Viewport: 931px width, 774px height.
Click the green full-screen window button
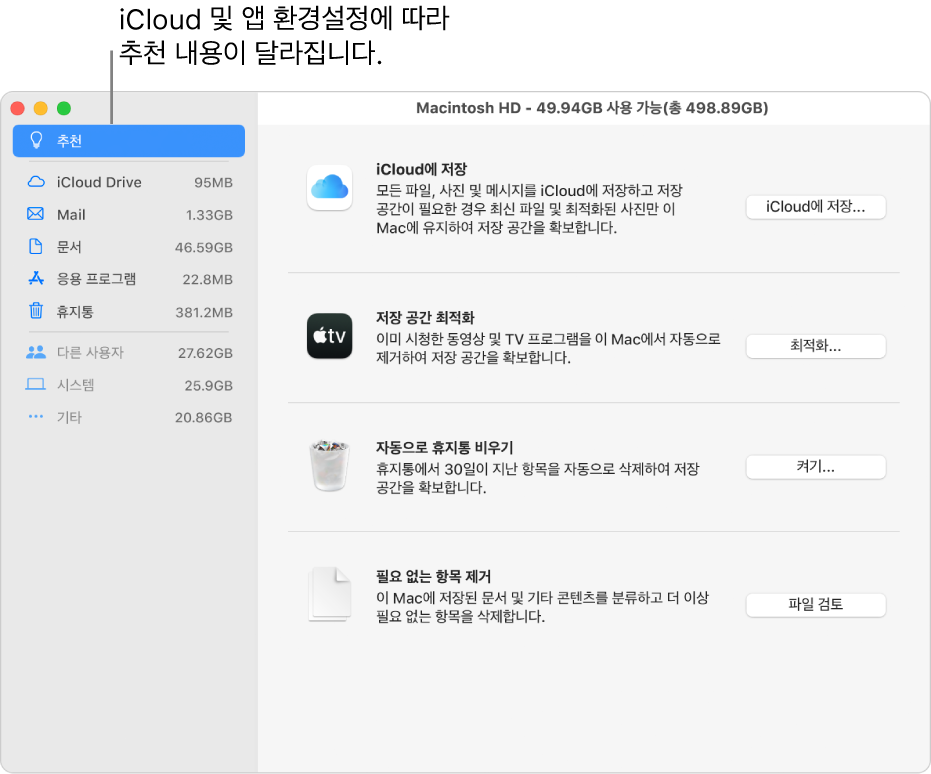64,108
